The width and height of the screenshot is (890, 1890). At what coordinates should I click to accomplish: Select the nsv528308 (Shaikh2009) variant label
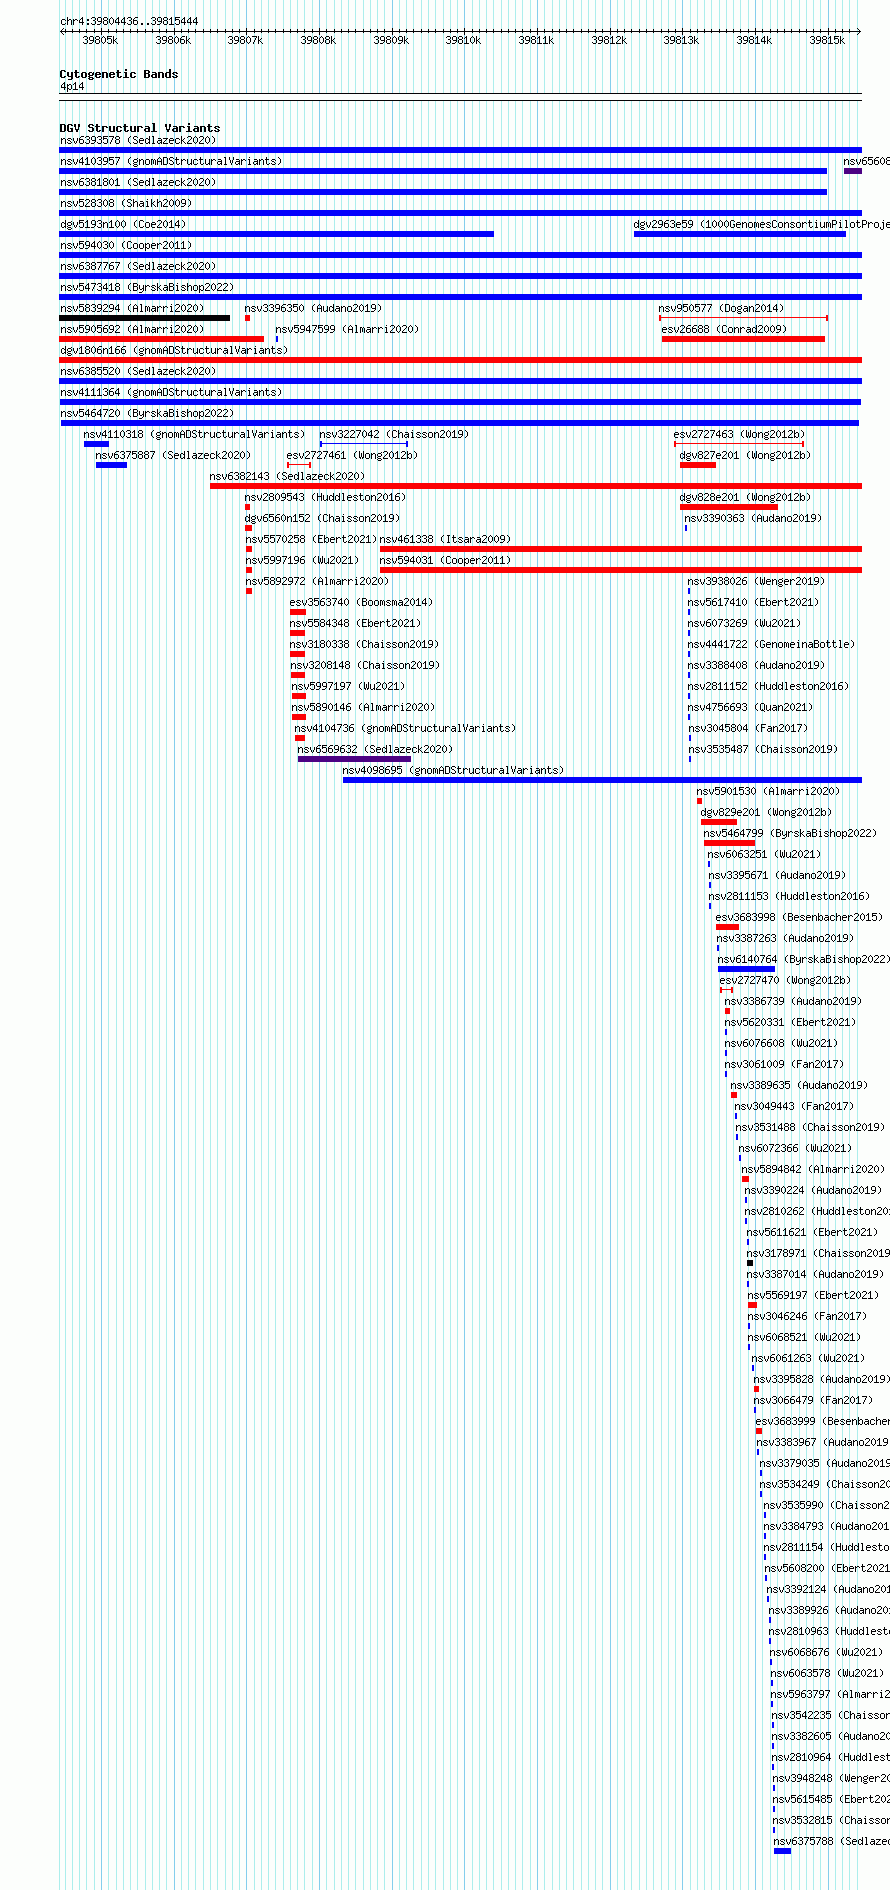126,203
